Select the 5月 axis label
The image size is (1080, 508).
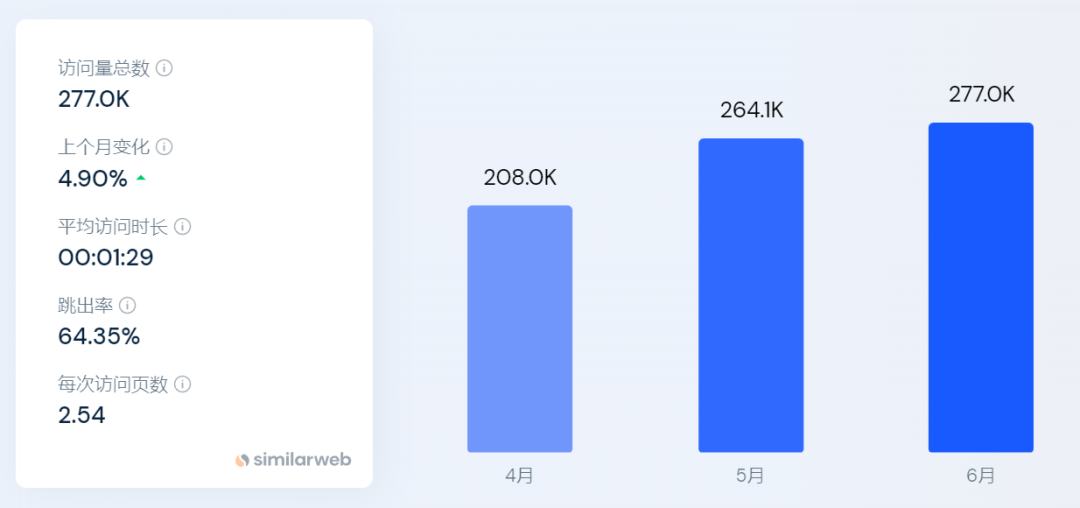click(750, 476)
